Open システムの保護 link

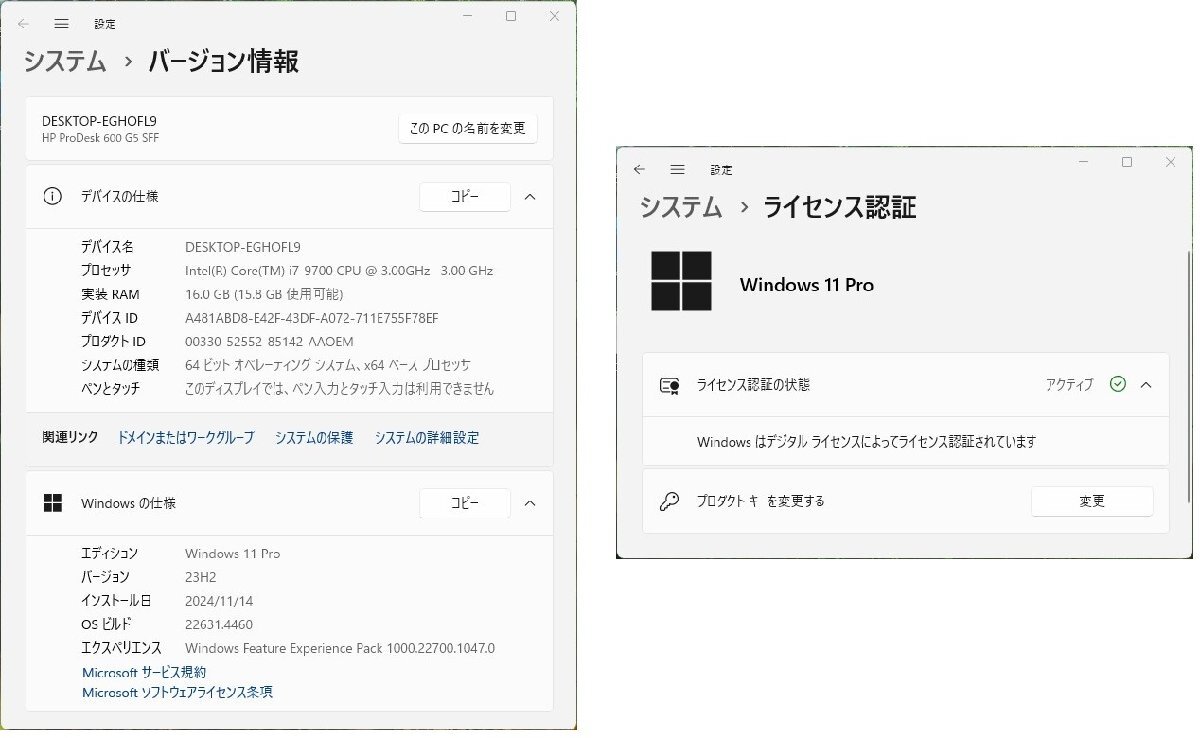tap(314, 437)
